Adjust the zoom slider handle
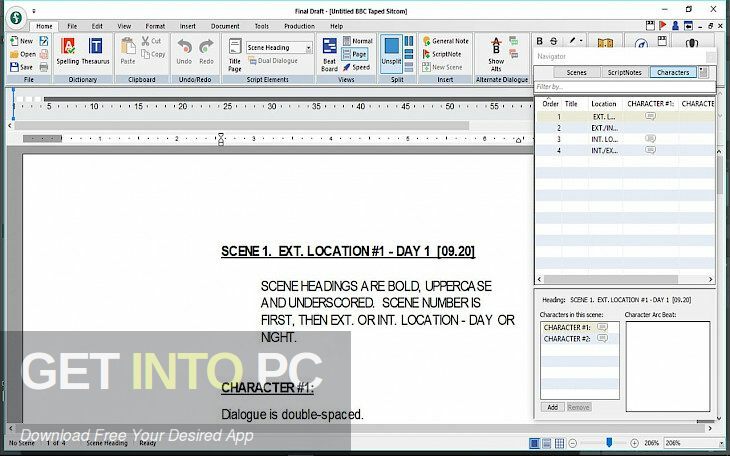The image size is (730, 456). (x=608, y=442)
